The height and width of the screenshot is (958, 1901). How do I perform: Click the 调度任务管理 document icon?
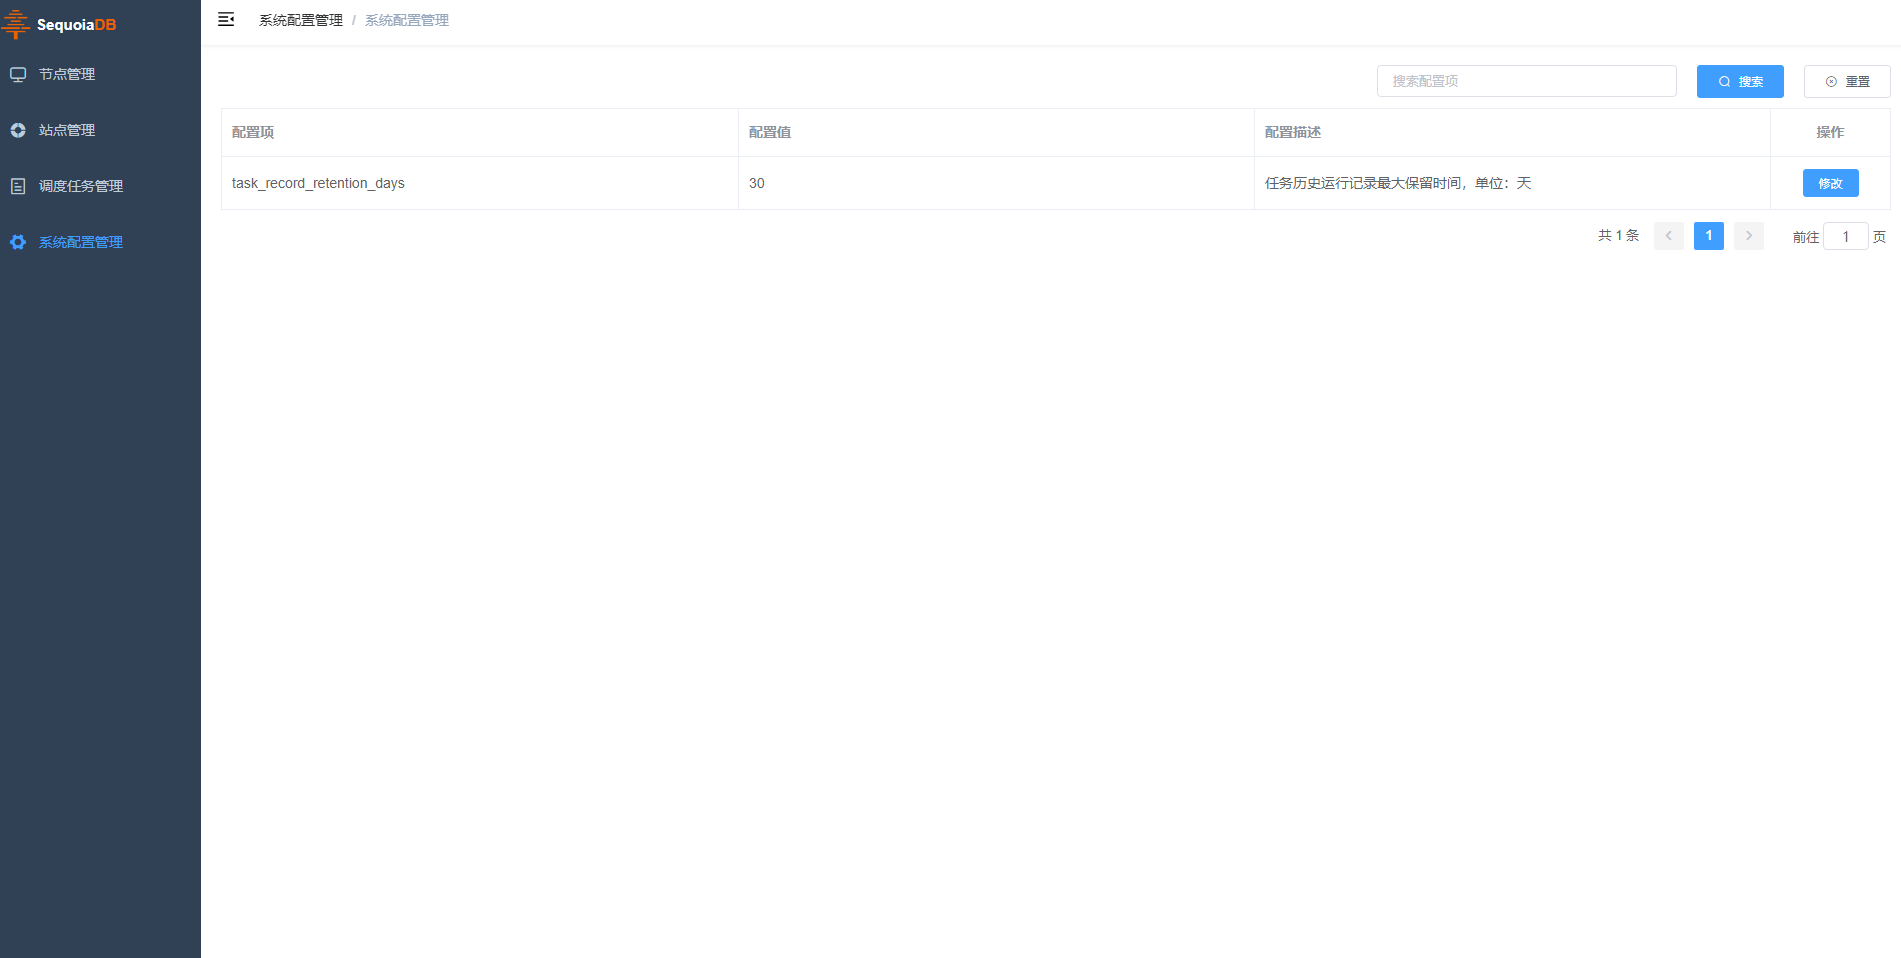[18, 186]
